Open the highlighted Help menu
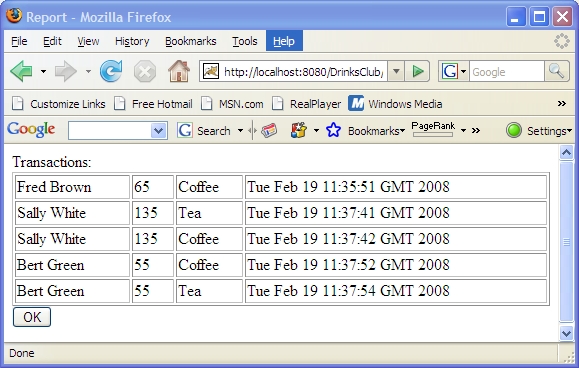This screenshot has width=579, height=368. (x=284, y=41)
